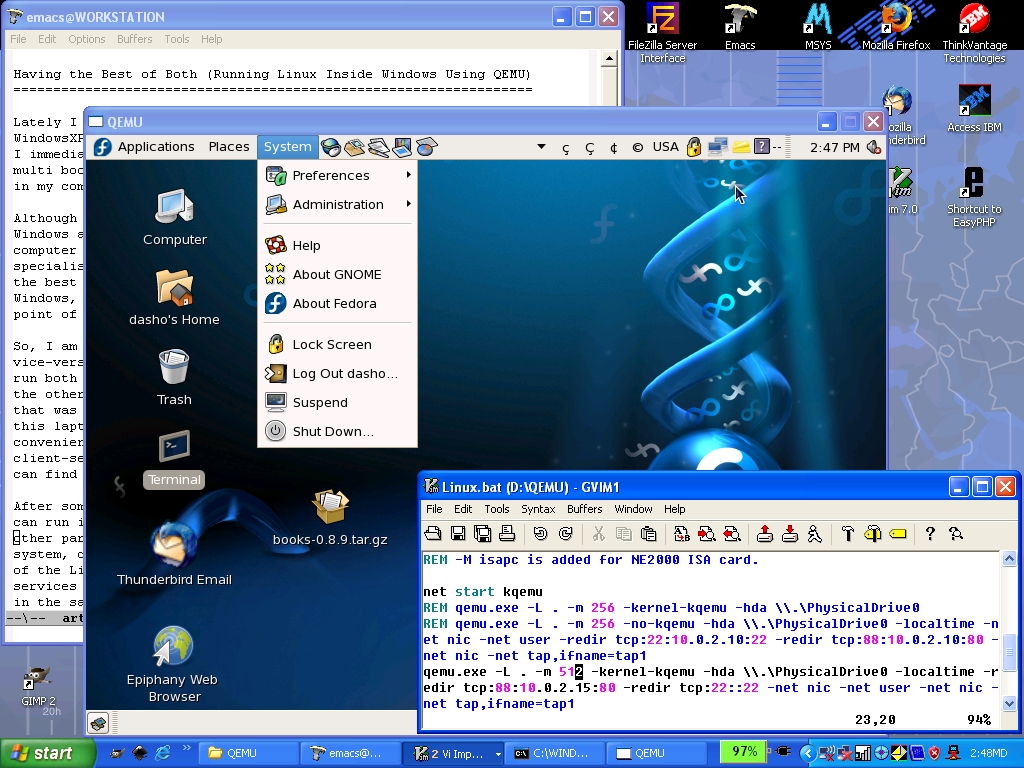
Task: Click the Windows Start button
Action: [x=47, y=753]
